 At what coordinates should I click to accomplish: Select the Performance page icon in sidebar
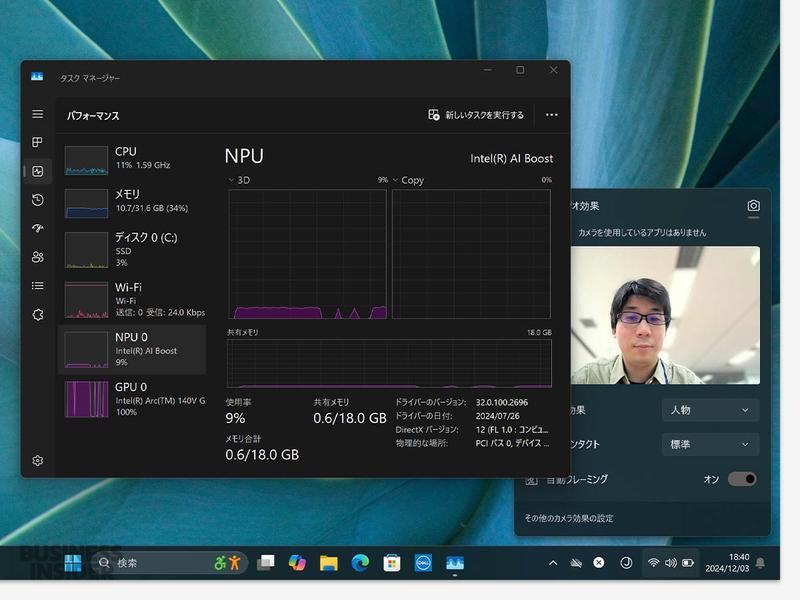click(x=38, y=171)
